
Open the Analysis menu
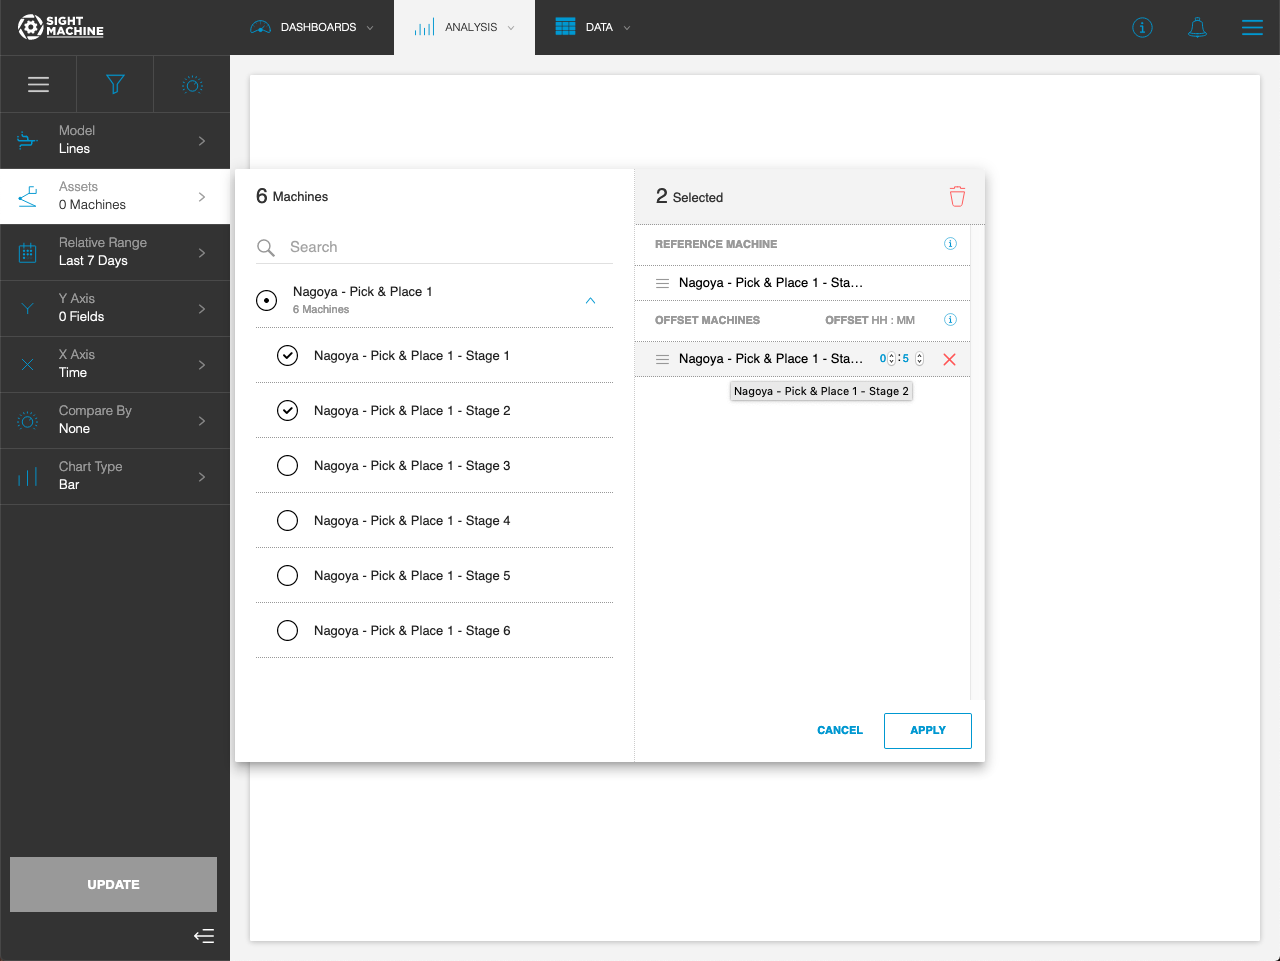pyautogui.click(x=465, y=27)
